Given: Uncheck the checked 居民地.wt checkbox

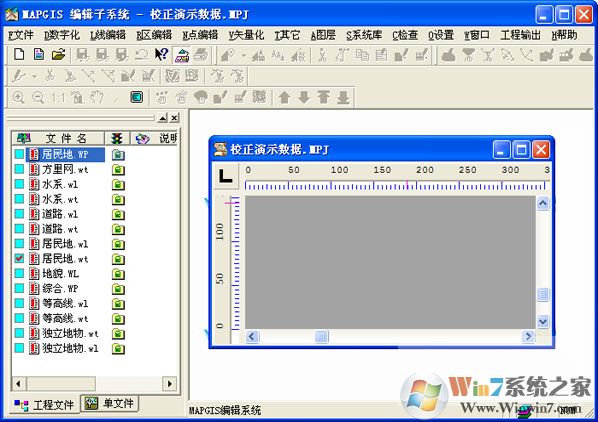Looking at the screenshot, I should [19, 258].
